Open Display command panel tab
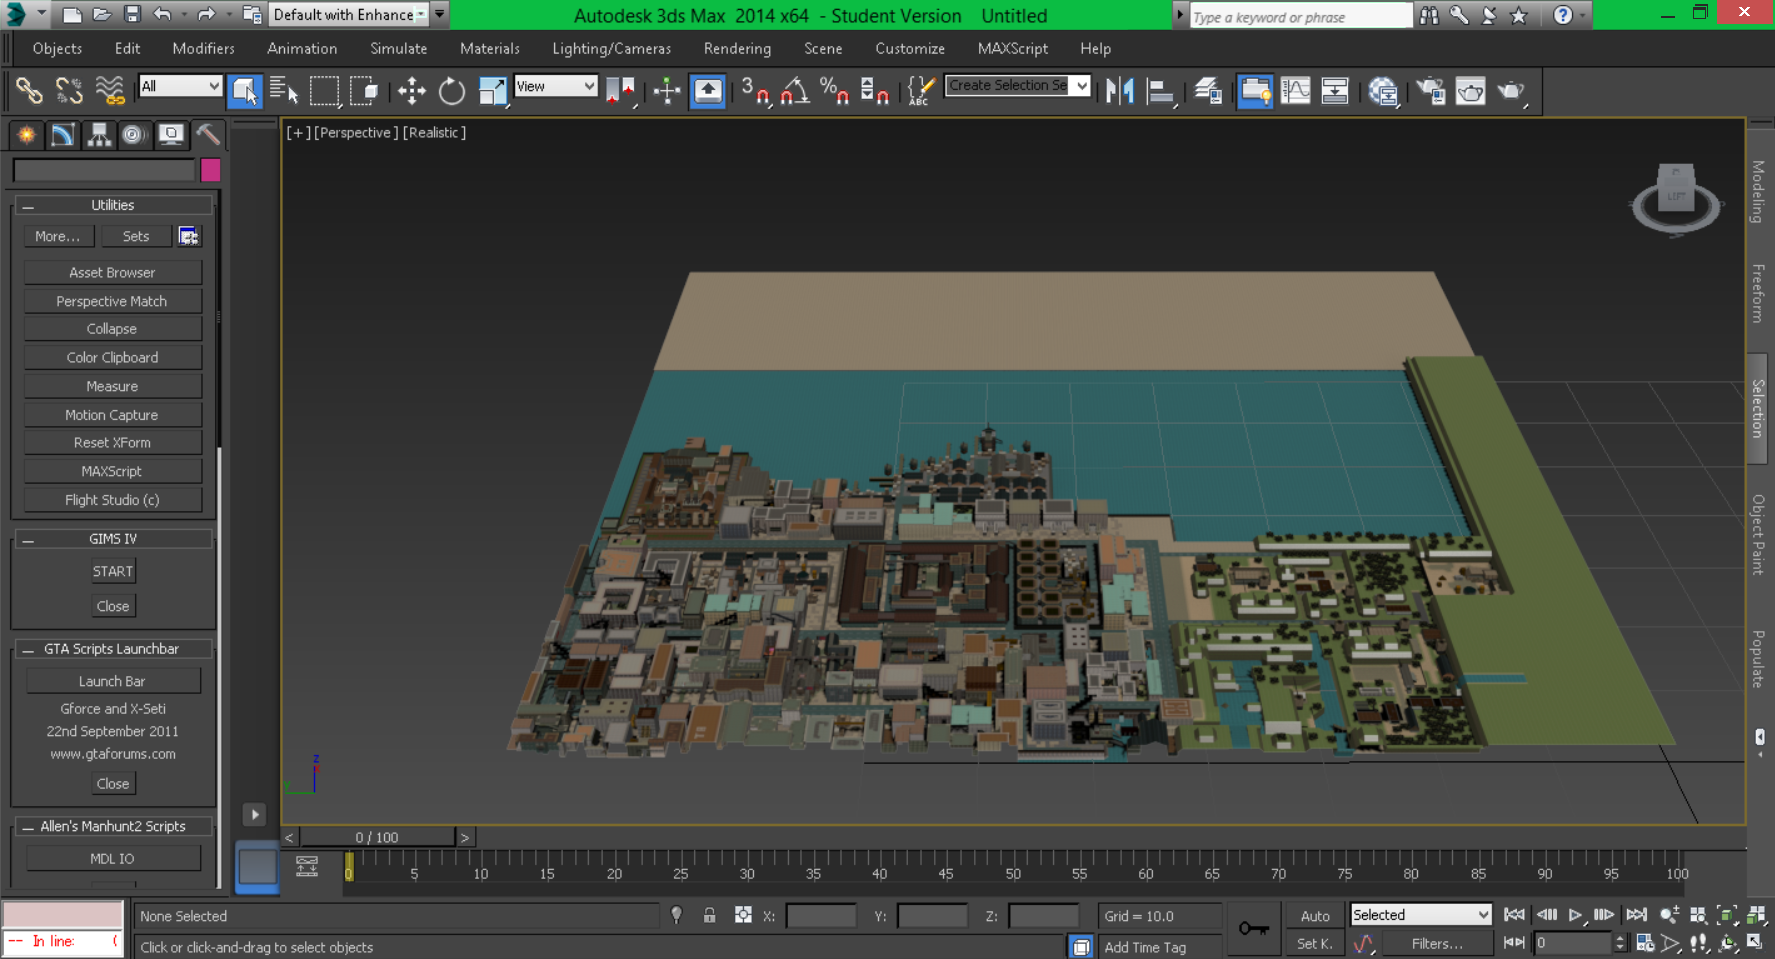 coord(171,134)
